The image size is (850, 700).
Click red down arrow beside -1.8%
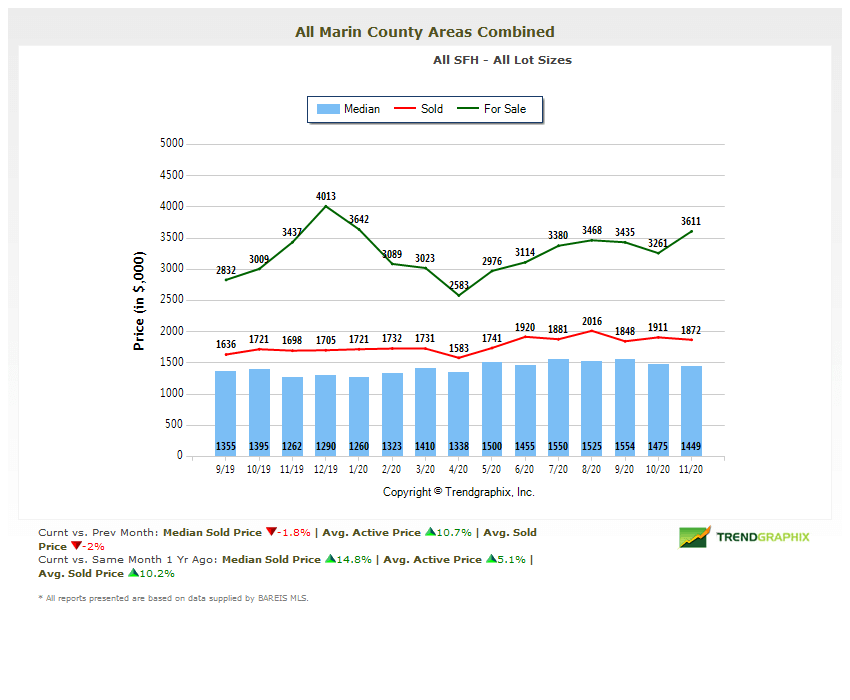[270, 533]
